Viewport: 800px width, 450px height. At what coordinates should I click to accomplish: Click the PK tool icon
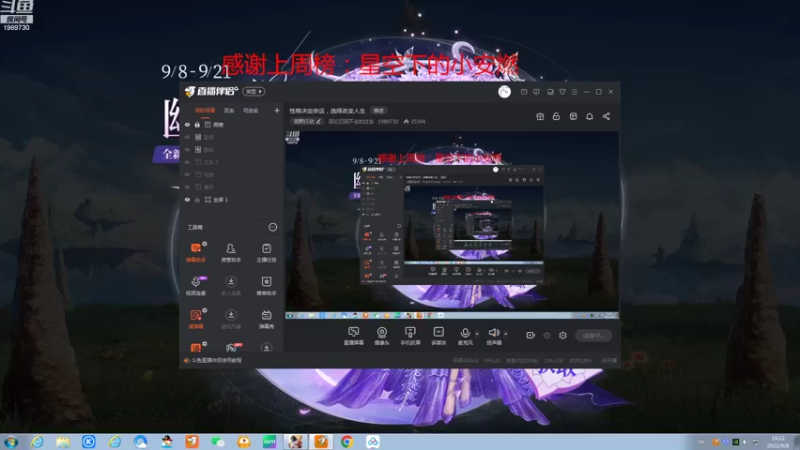pos(233,348)
